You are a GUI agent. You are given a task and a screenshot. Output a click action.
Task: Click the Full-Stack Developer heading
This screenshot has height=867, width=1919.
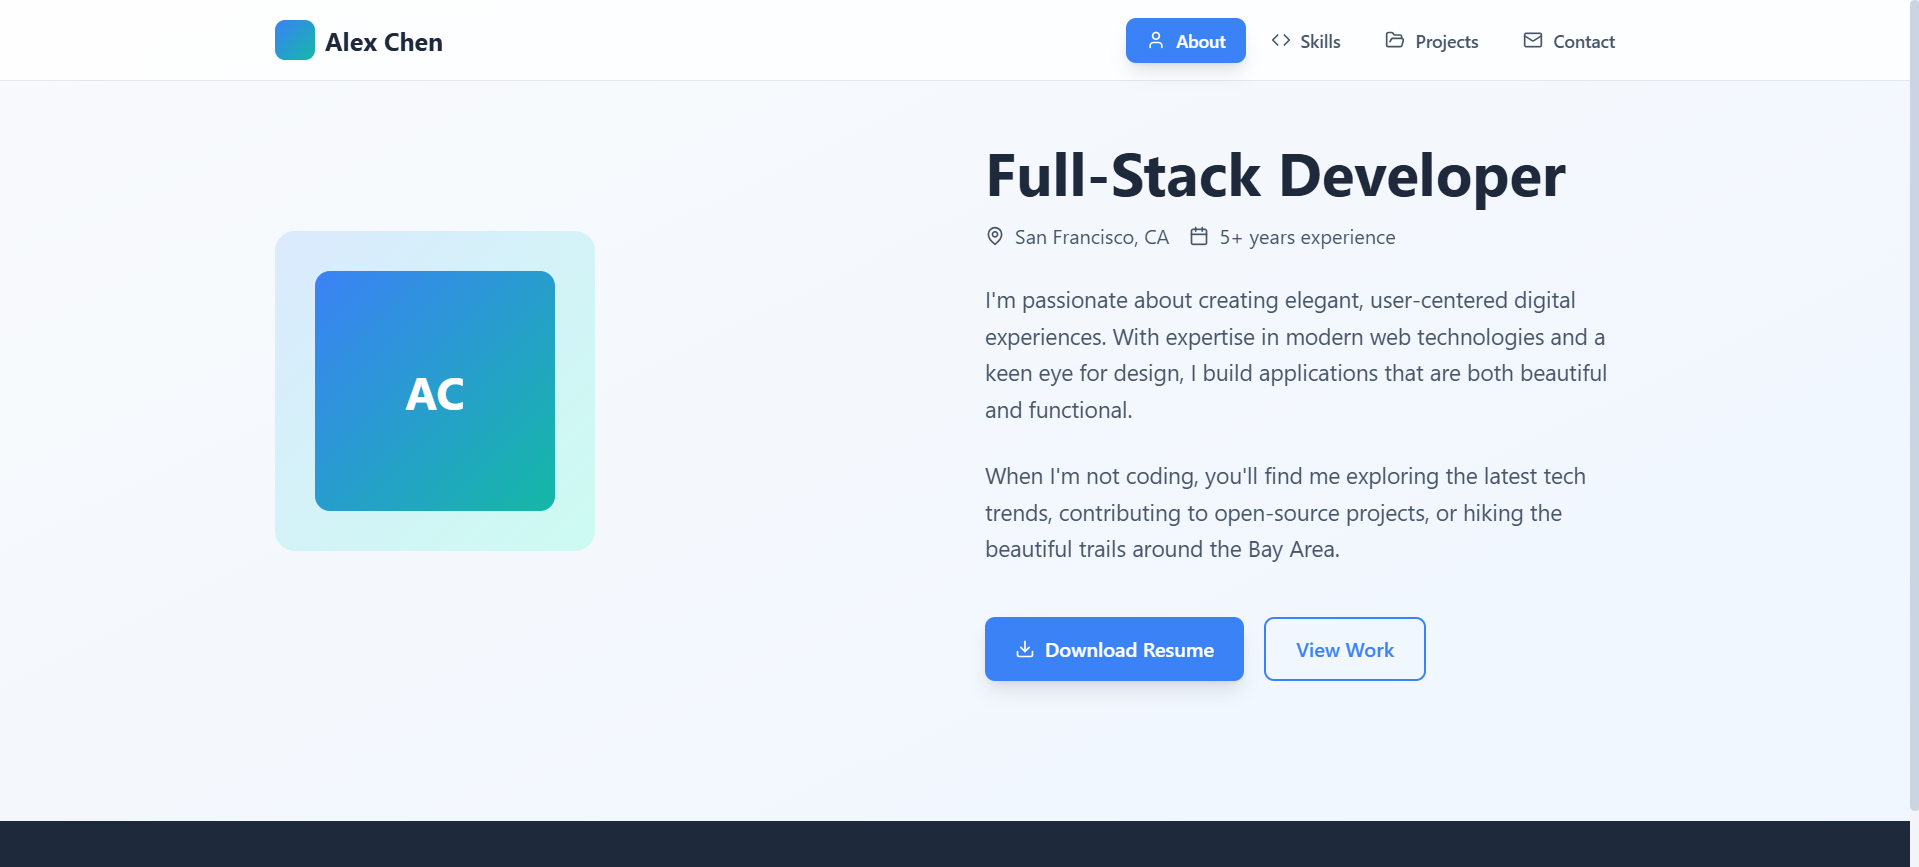pos(1275,176)
